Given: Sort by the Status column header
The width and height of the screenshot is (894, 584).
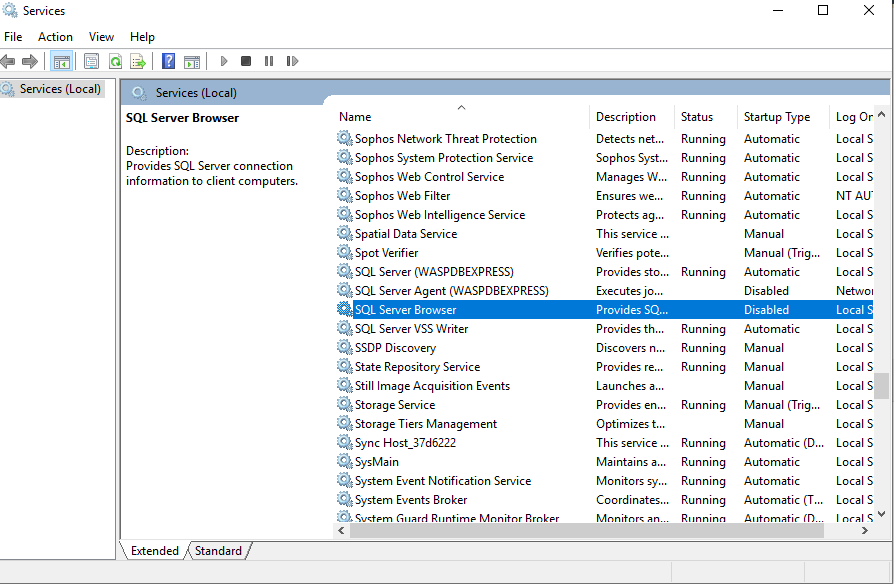Looking at the screenshot, I should coord(705,116).
